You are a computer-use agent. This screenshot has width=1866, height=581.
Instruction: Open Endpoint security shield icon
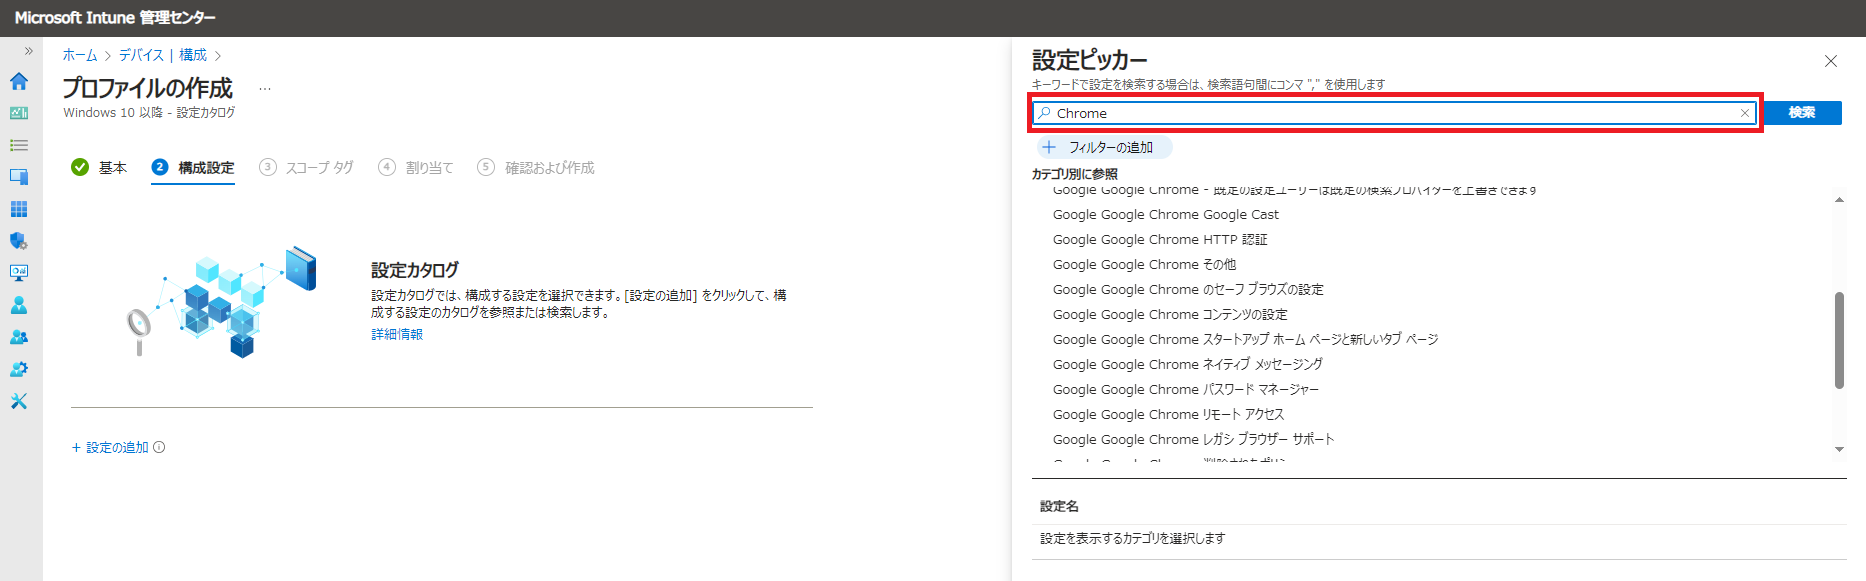point(18,241)
